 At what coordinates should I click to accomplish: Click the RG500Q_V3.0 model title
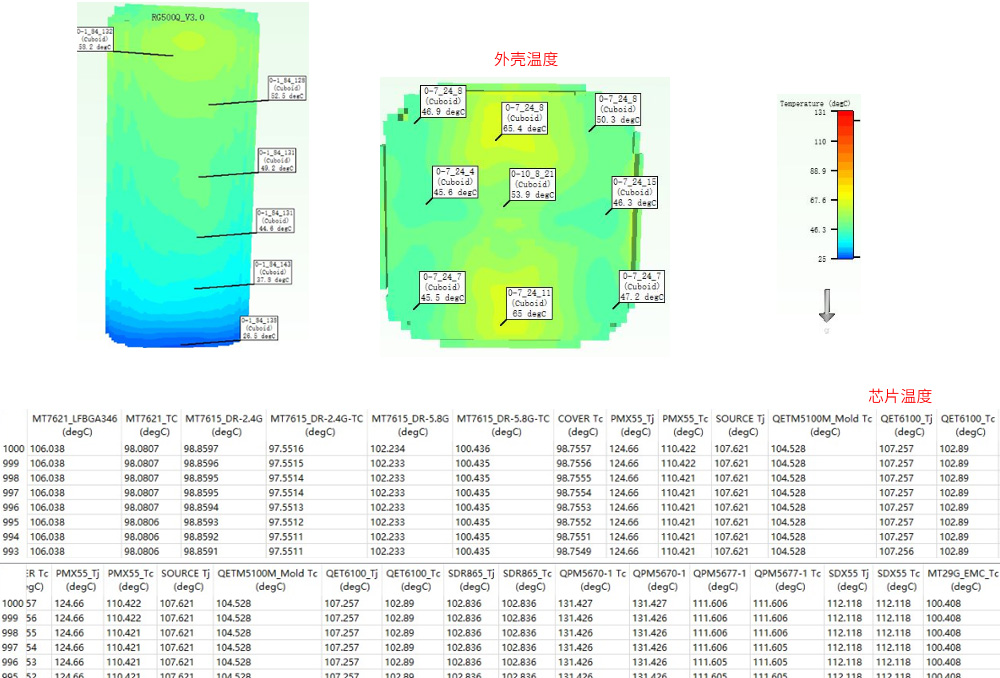click(177, 17)
